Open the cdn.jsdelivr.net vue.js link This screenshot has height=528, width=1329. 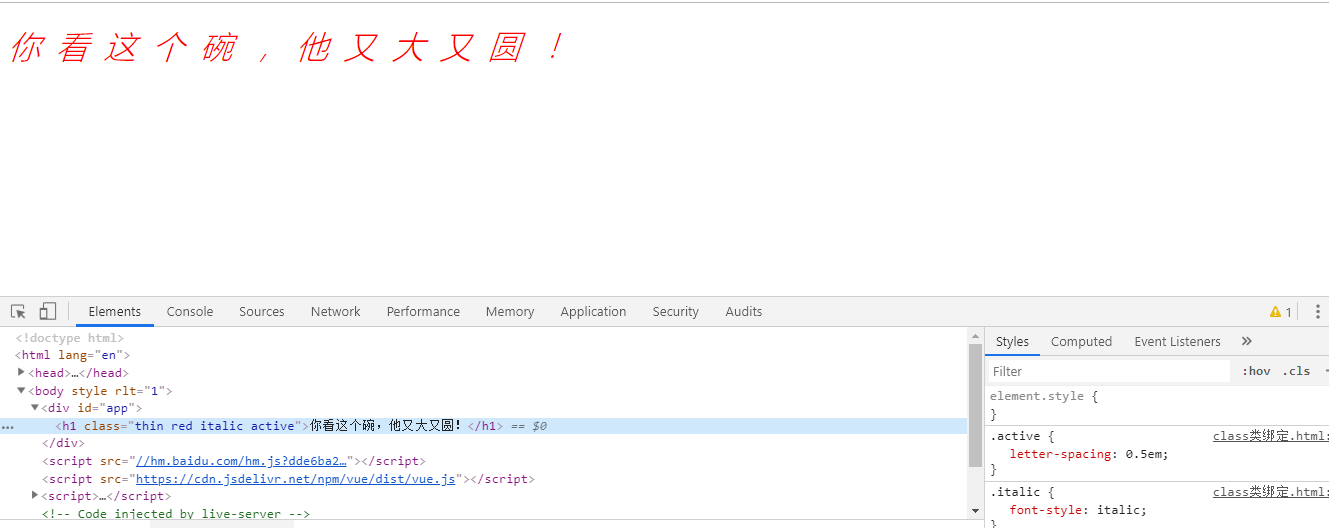click(295, 479)
